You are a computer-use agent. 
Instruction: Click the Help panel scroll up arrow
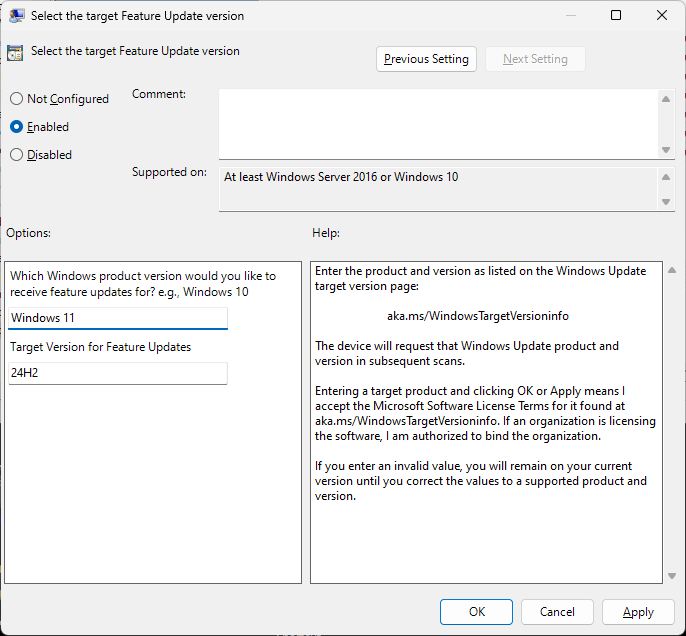pos(669,271)
